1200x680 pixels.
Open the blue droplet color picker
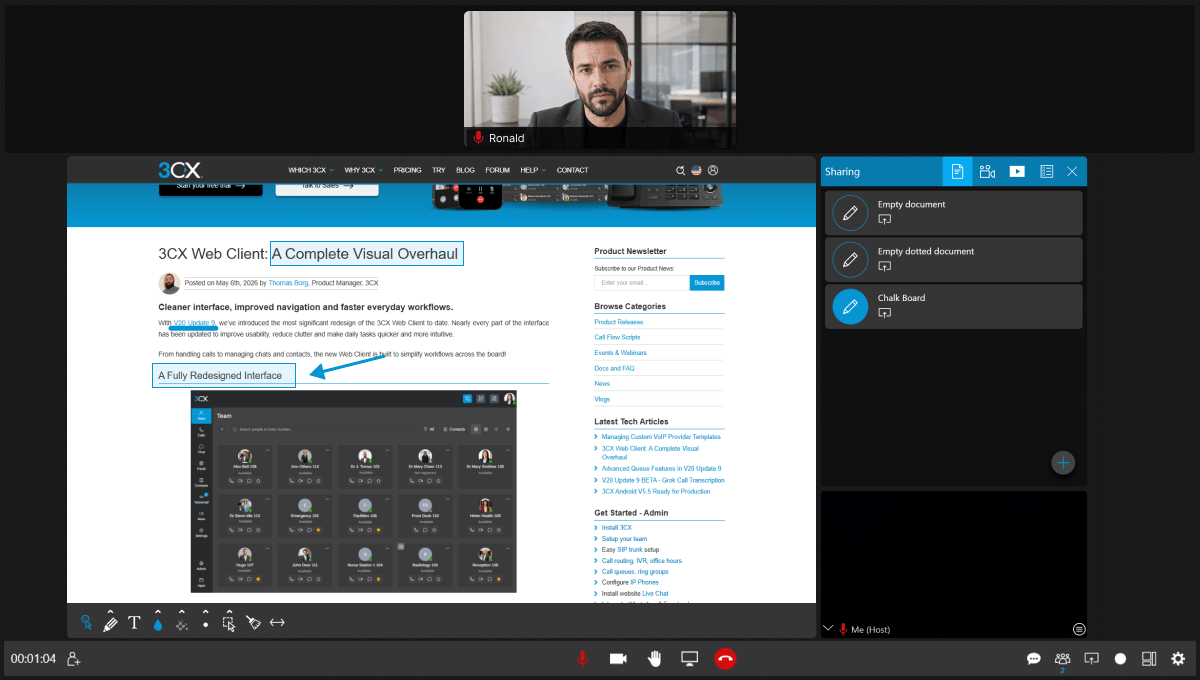click(x=158, y=624)
